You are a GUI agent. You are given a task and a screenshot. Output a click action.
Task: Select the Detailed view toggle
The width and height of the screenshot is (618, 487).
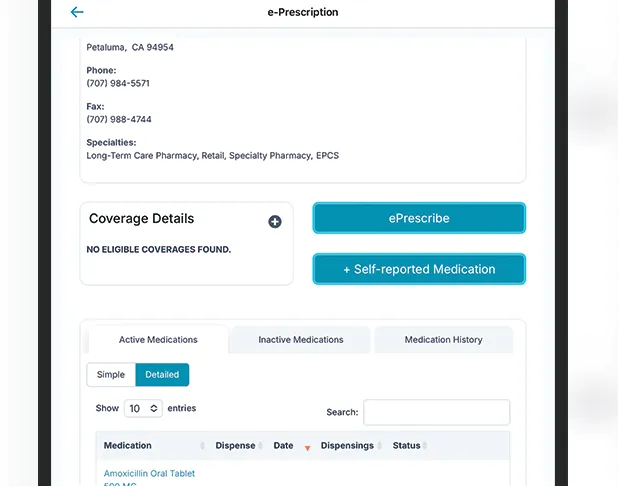(162, 375)
